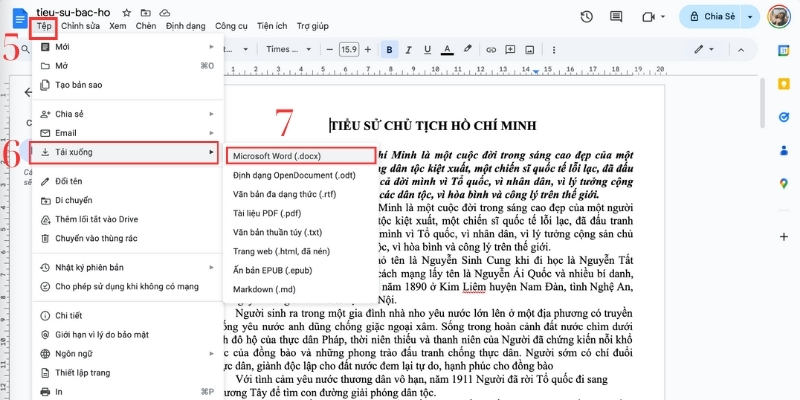Screen dimensions: 800x400
Task: Open more toolbar options three dots
Action: pyautogui.click(x=554, y=49)
